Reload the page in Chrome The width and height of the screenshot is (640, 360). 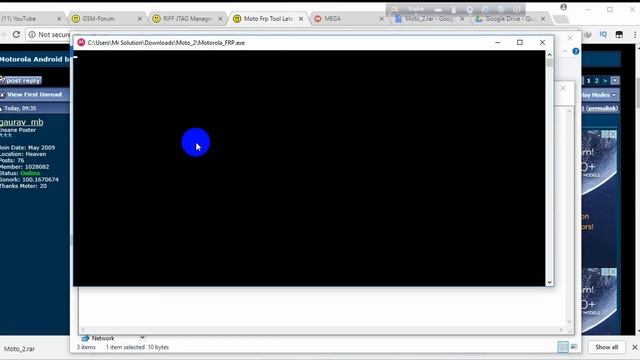click(16, 35)
